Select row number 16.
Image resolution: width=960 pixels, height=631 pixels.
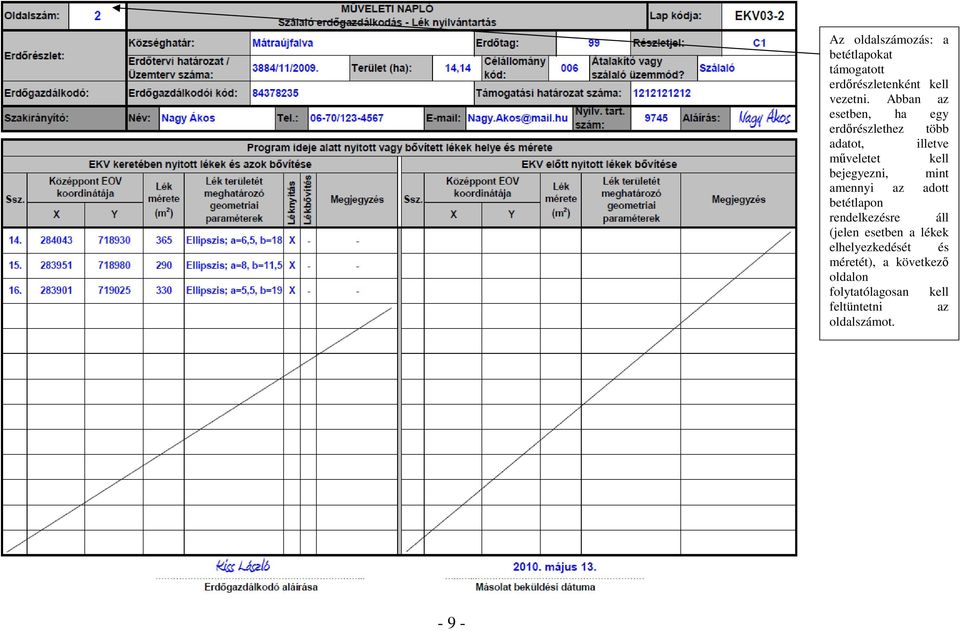pos(15,291)
